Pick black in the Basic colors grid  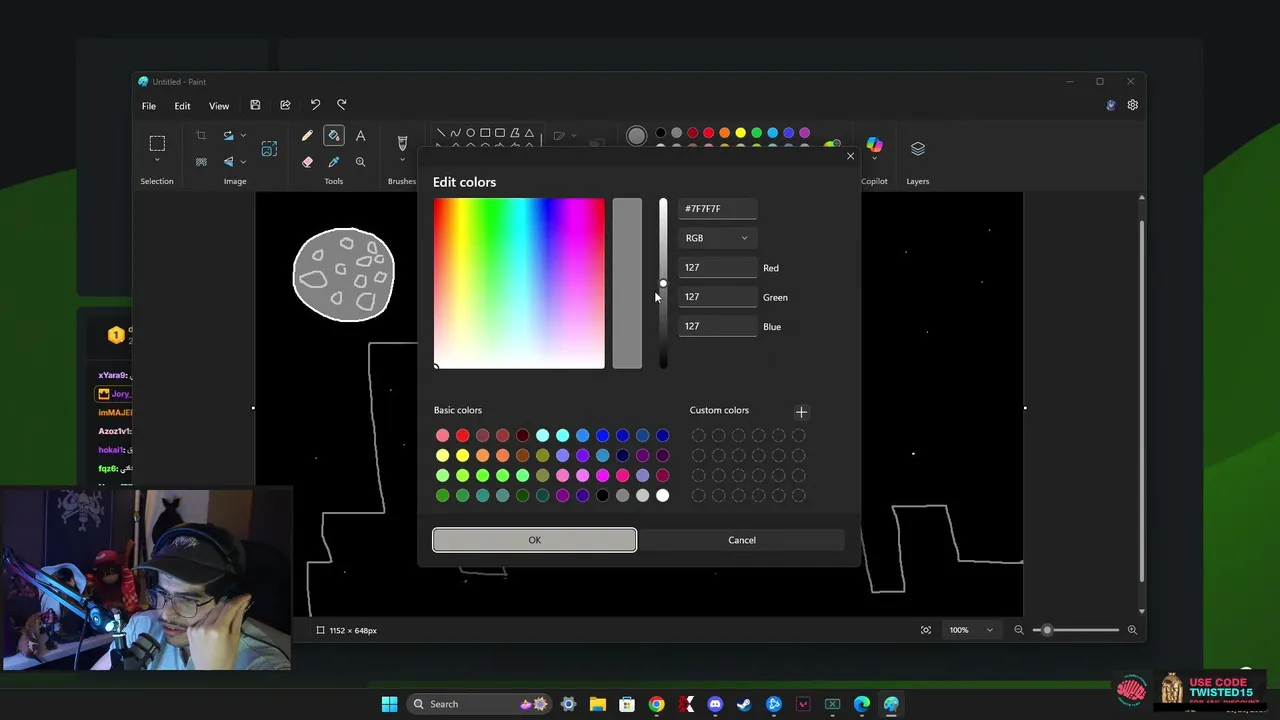(x=602, y=495)
